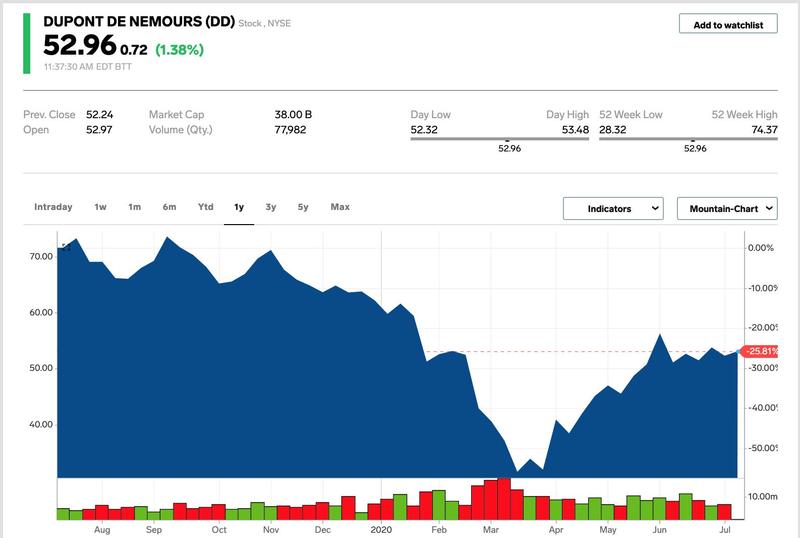Click the Prev. Close value 52.24

99,114
